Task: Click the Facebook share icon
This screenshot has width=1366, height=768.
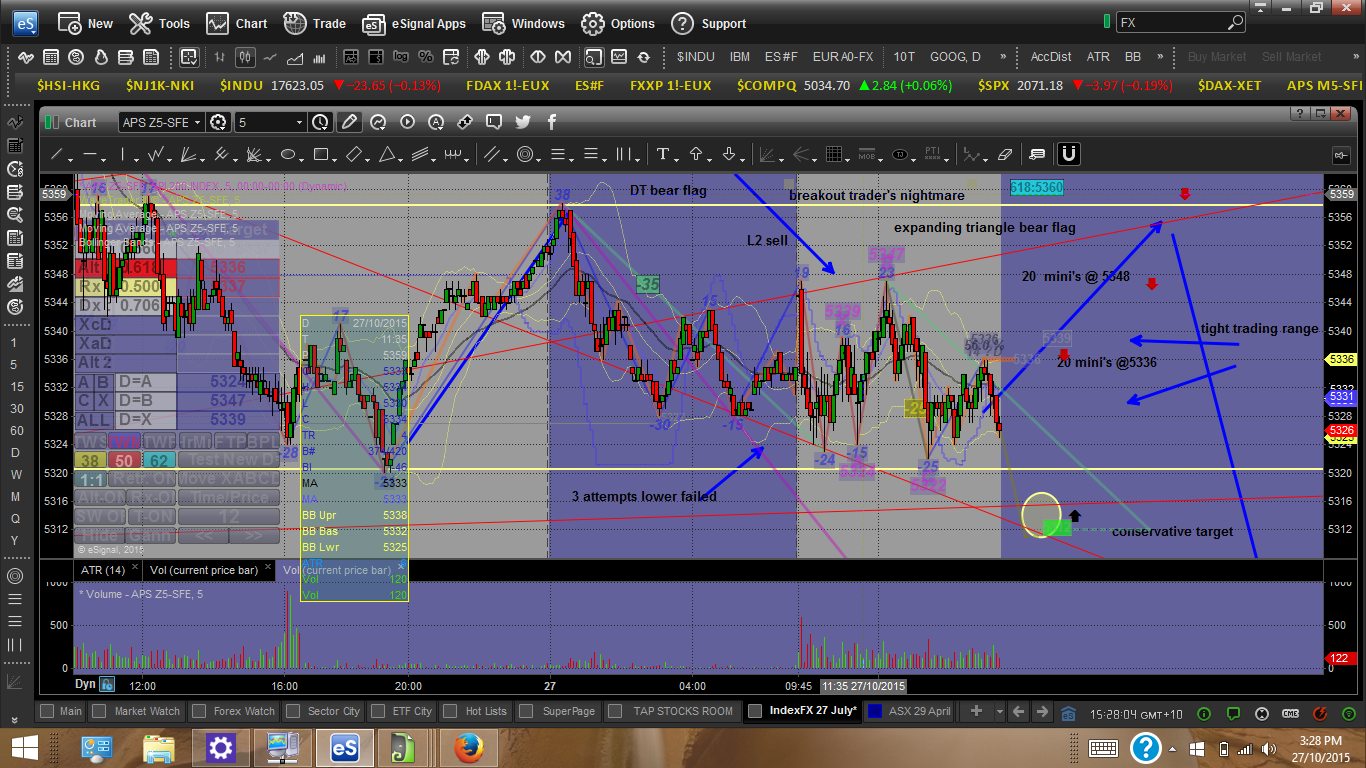Action: (552, 122)
